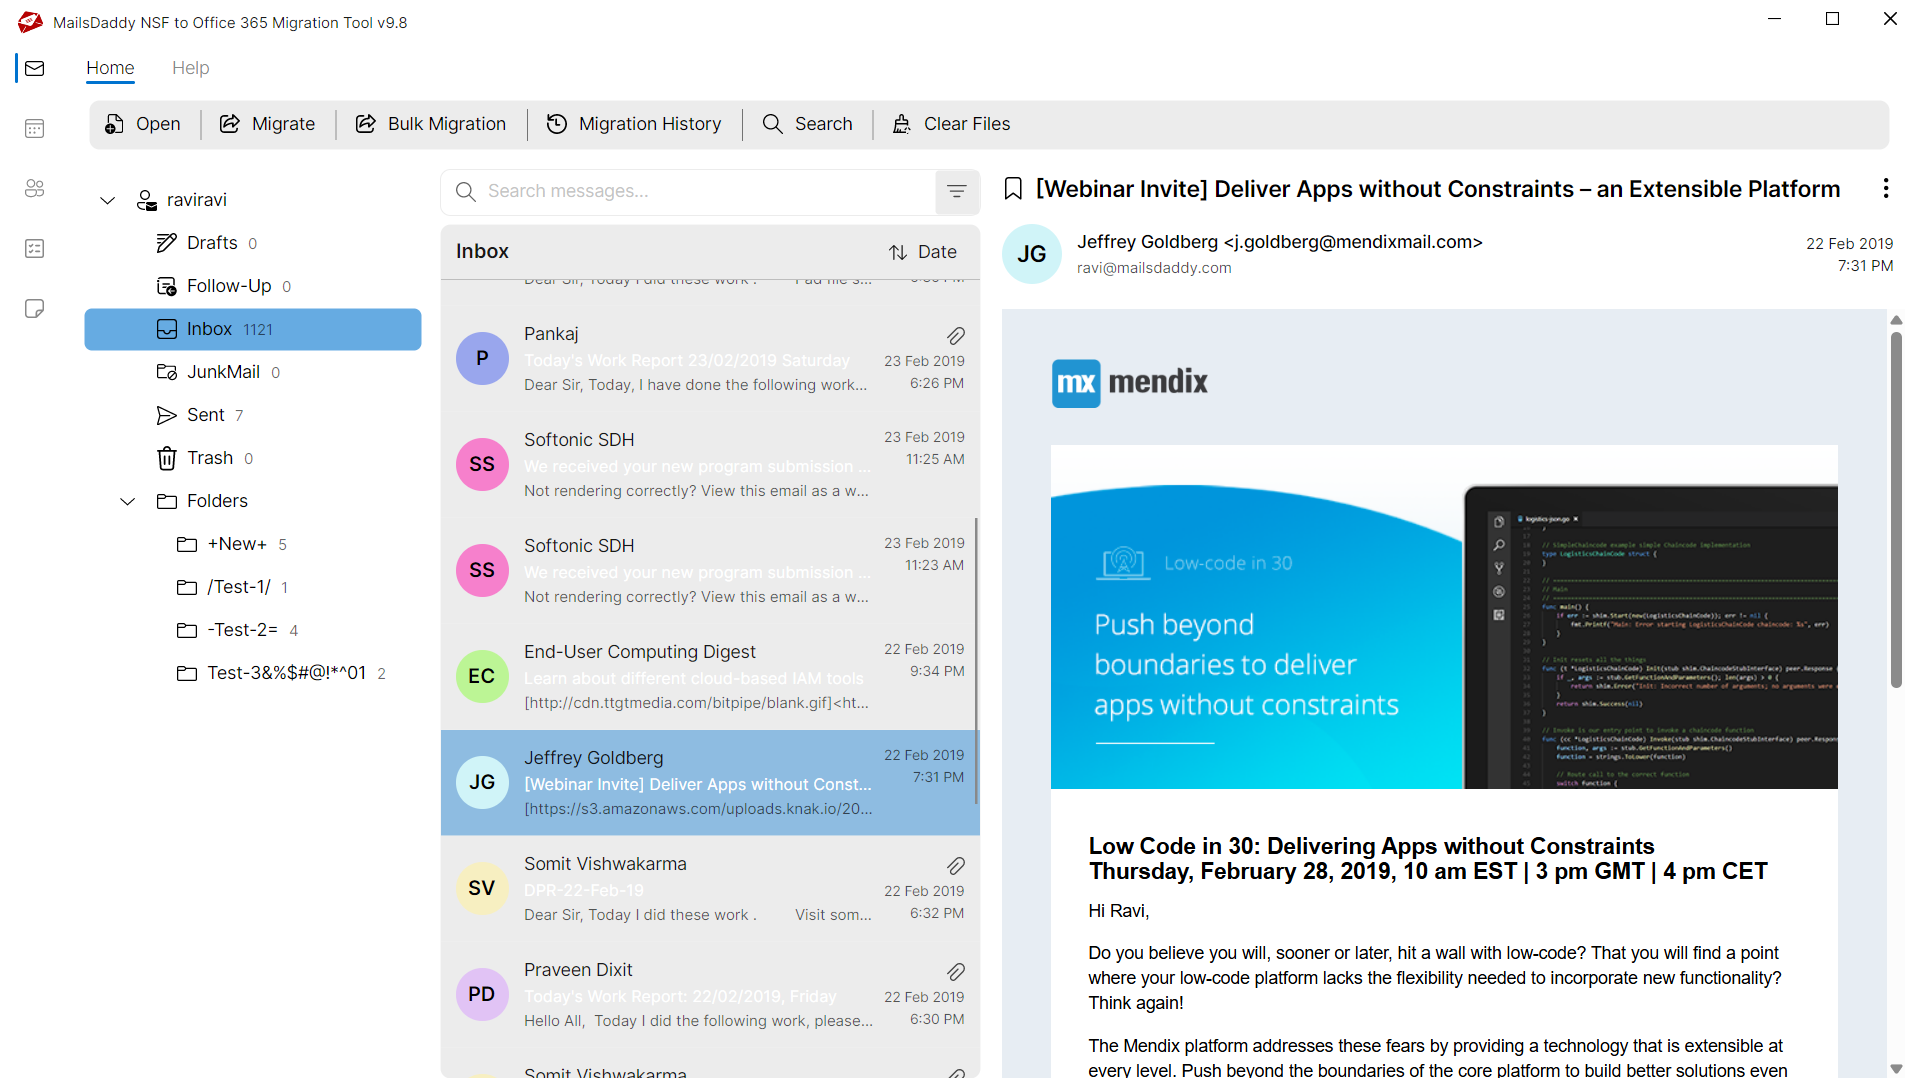
Task: Open End-User Computing Digest email
Action: [x=710, y=677]
